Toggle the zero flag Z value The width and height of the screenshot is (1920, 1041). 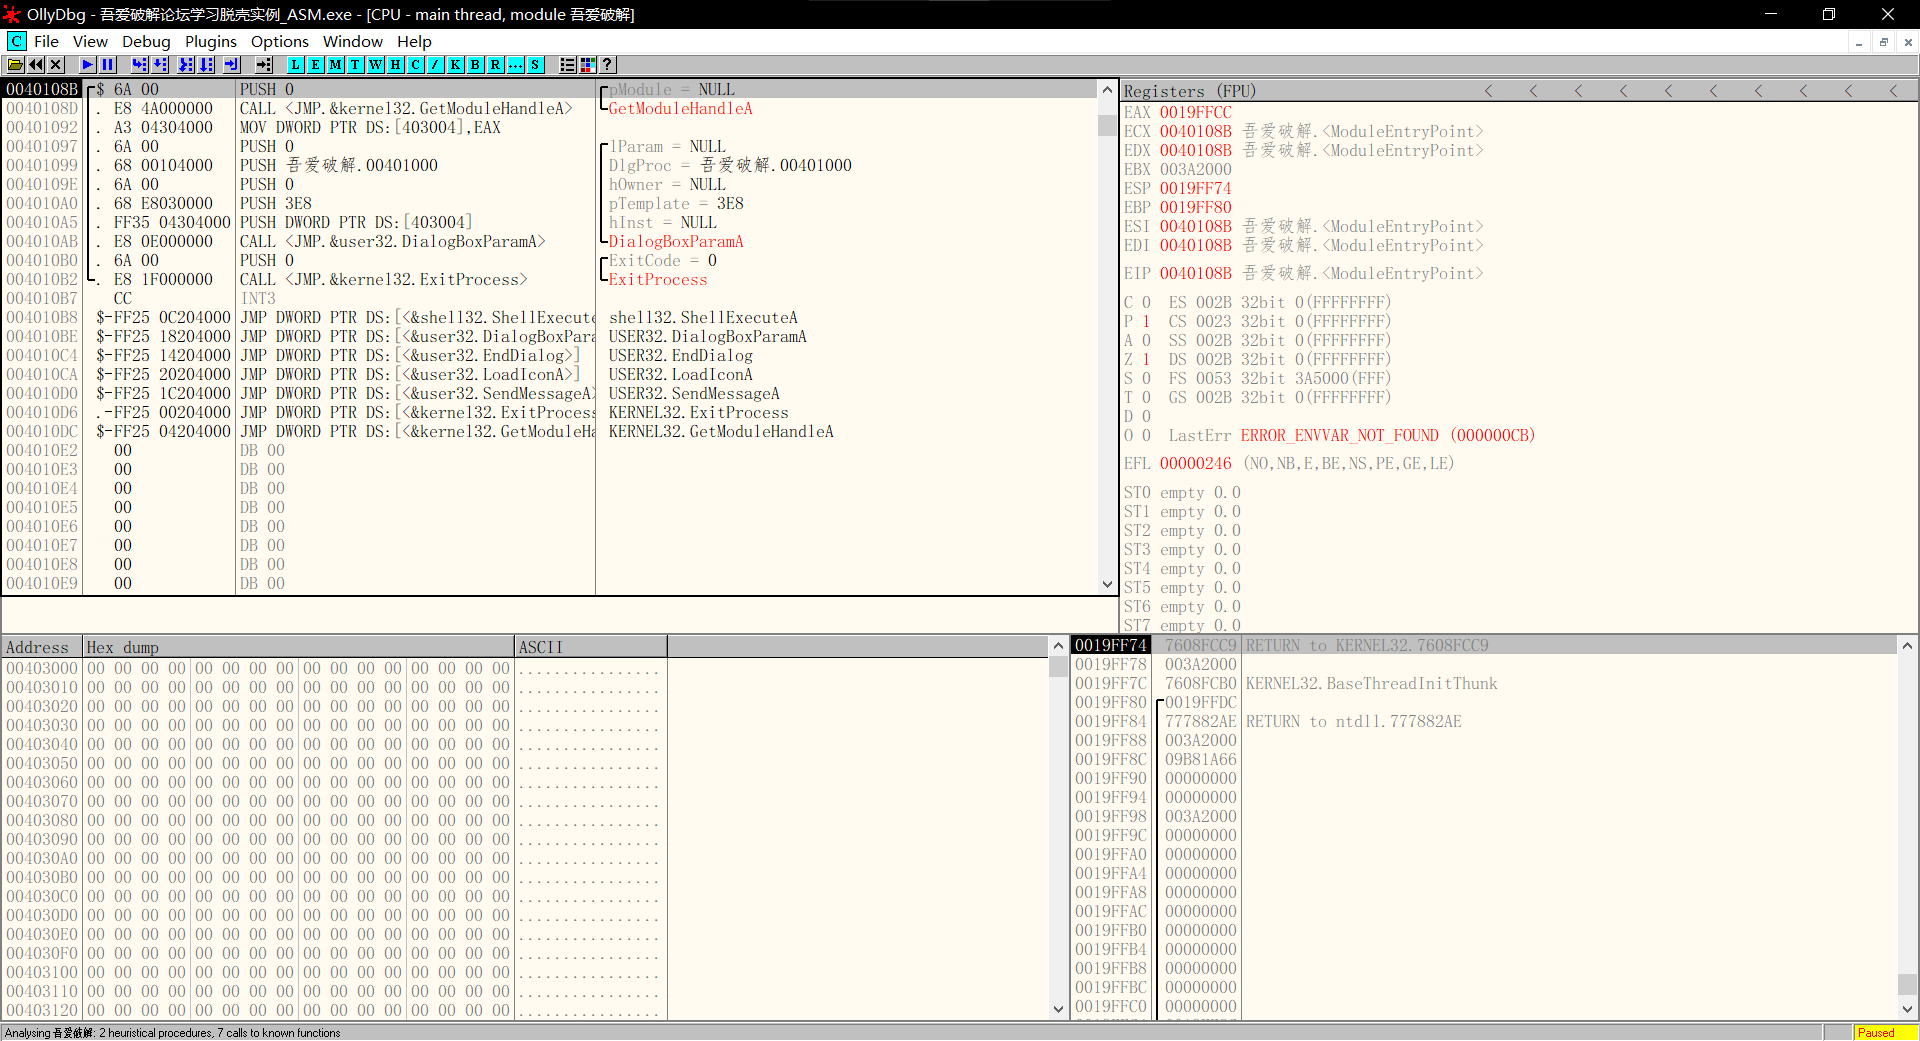(x=1146, y=359)
